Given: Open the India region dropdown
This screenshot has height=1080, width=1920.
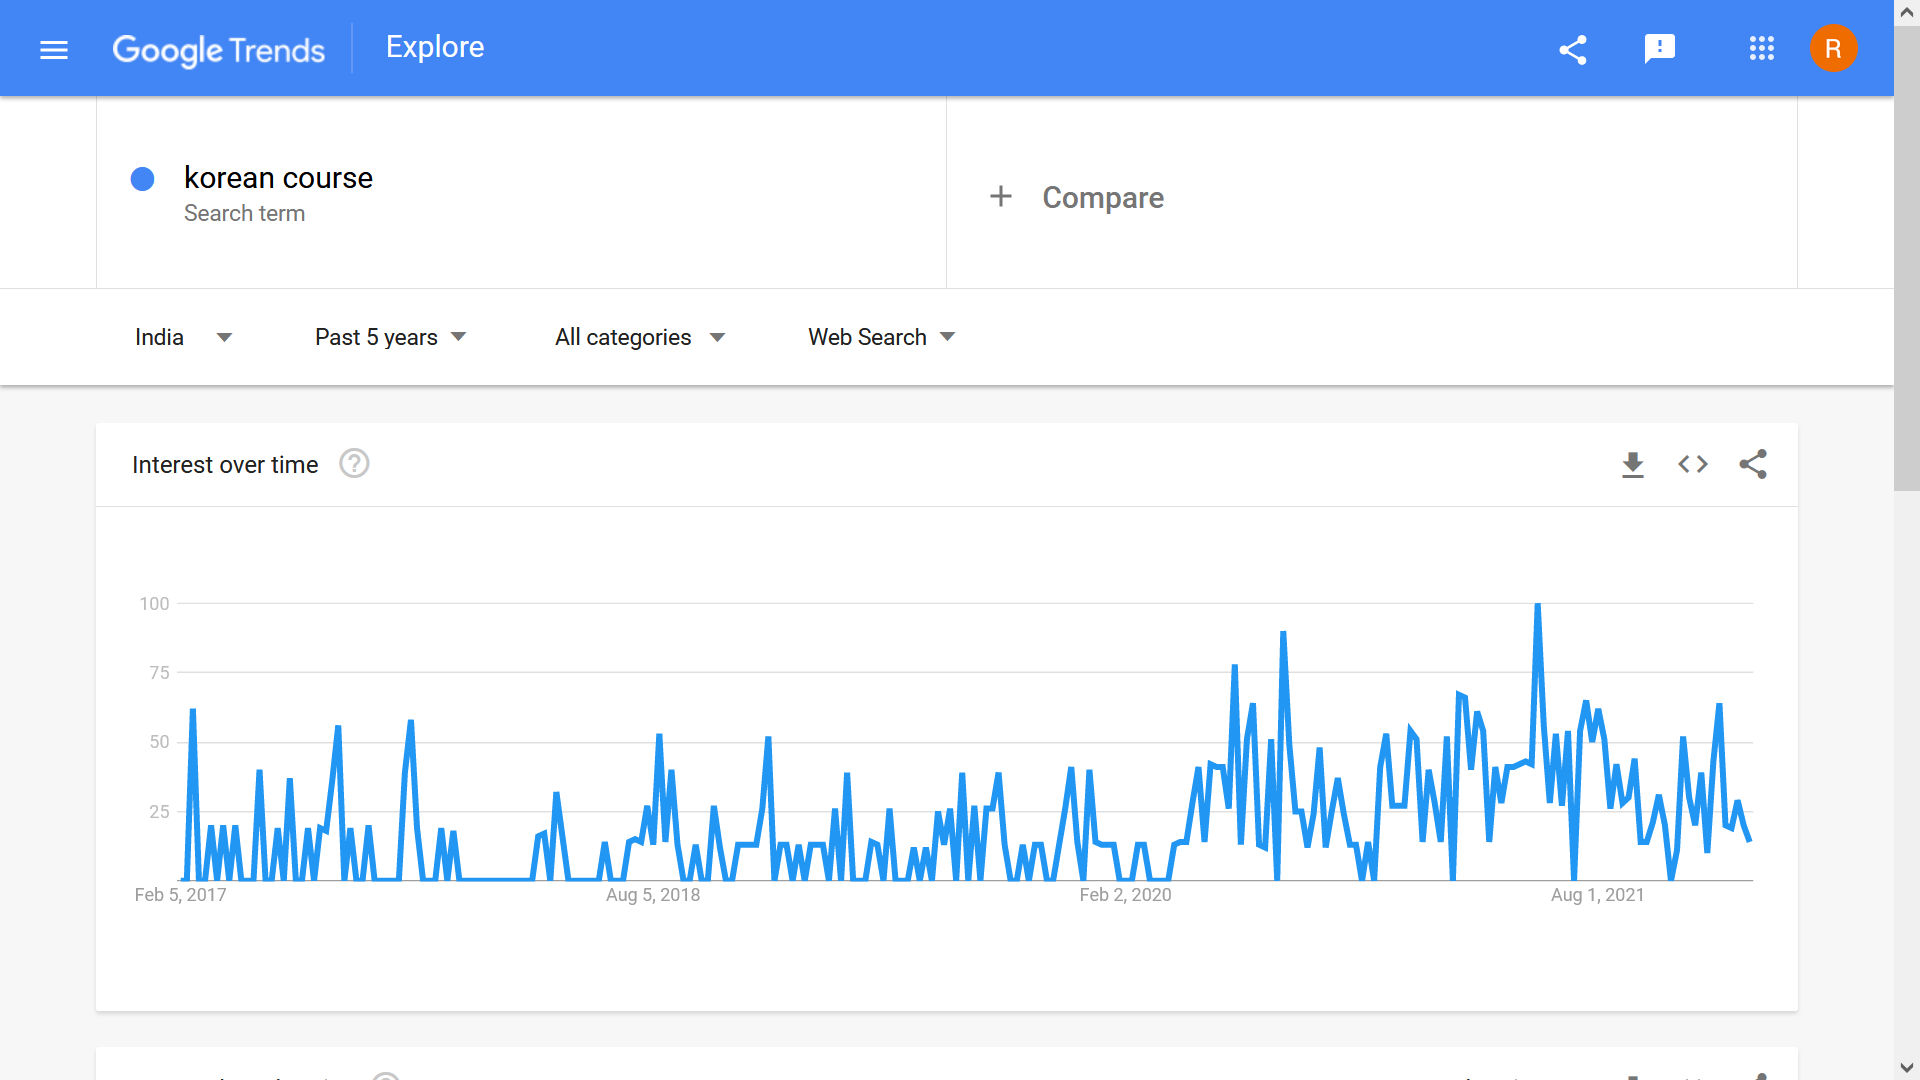Looking at the screenshot, I should [x=183, y=337].
